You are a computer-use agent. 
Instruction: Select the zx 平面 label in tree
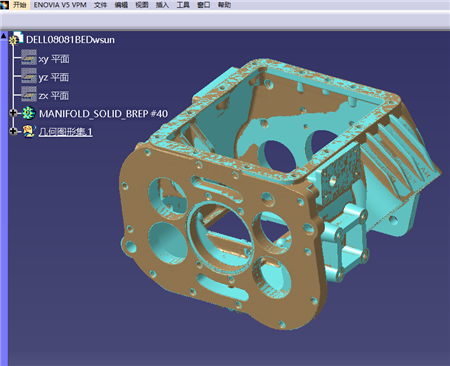tap(54, 96)
